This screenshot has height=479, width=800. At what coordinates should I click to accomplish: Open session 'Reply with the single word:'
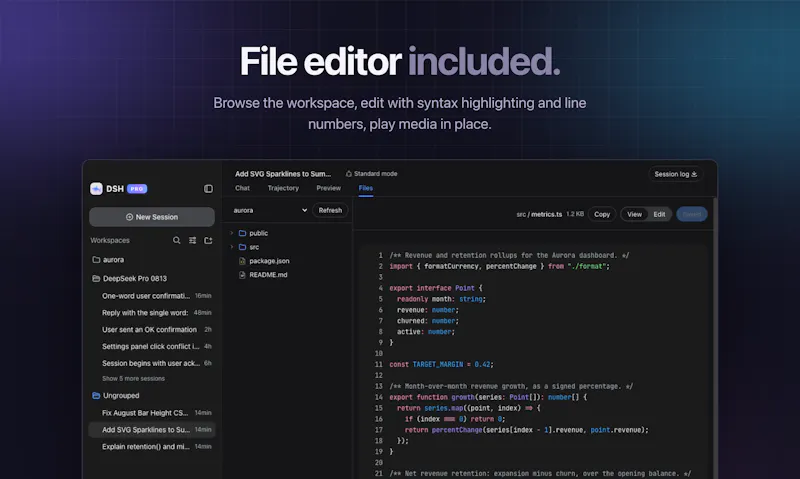click(x=152, y=313)
